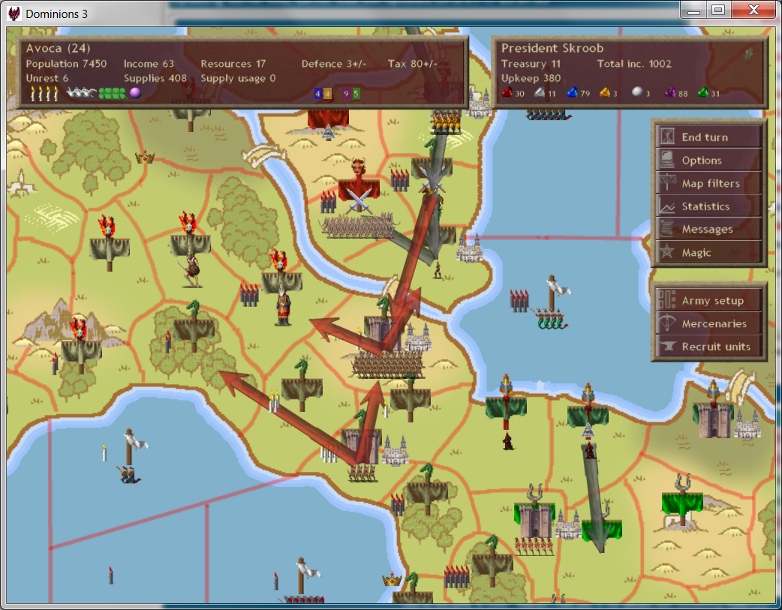The width and height of the screenshot is (782, 610).
Task: Select the snowy mountain province flame flag
Action: coord(80,344)
